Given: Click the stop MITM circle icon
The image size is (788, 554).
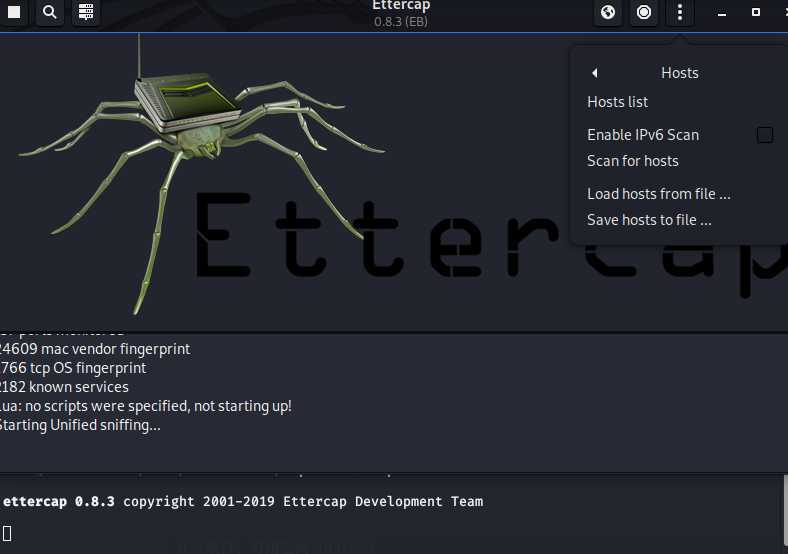Looking at the screenshot, I should [x=644, y=13].
